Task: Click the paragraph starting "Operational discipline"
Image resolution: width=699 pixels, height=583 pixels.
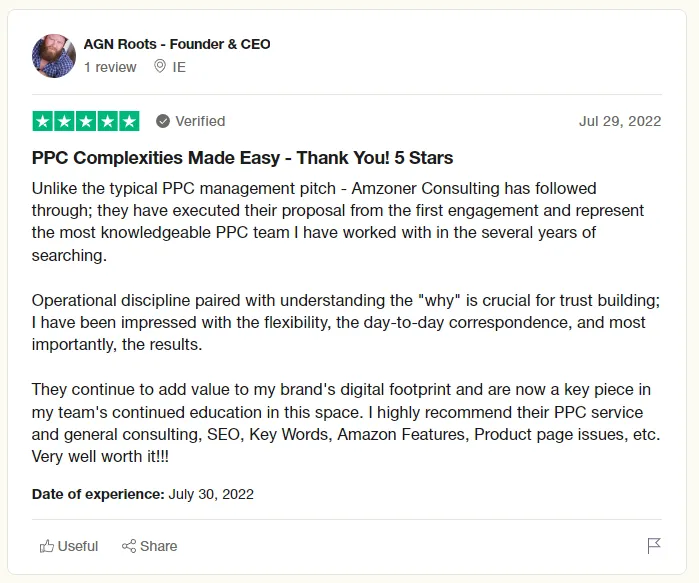Action: pos(345,322)
